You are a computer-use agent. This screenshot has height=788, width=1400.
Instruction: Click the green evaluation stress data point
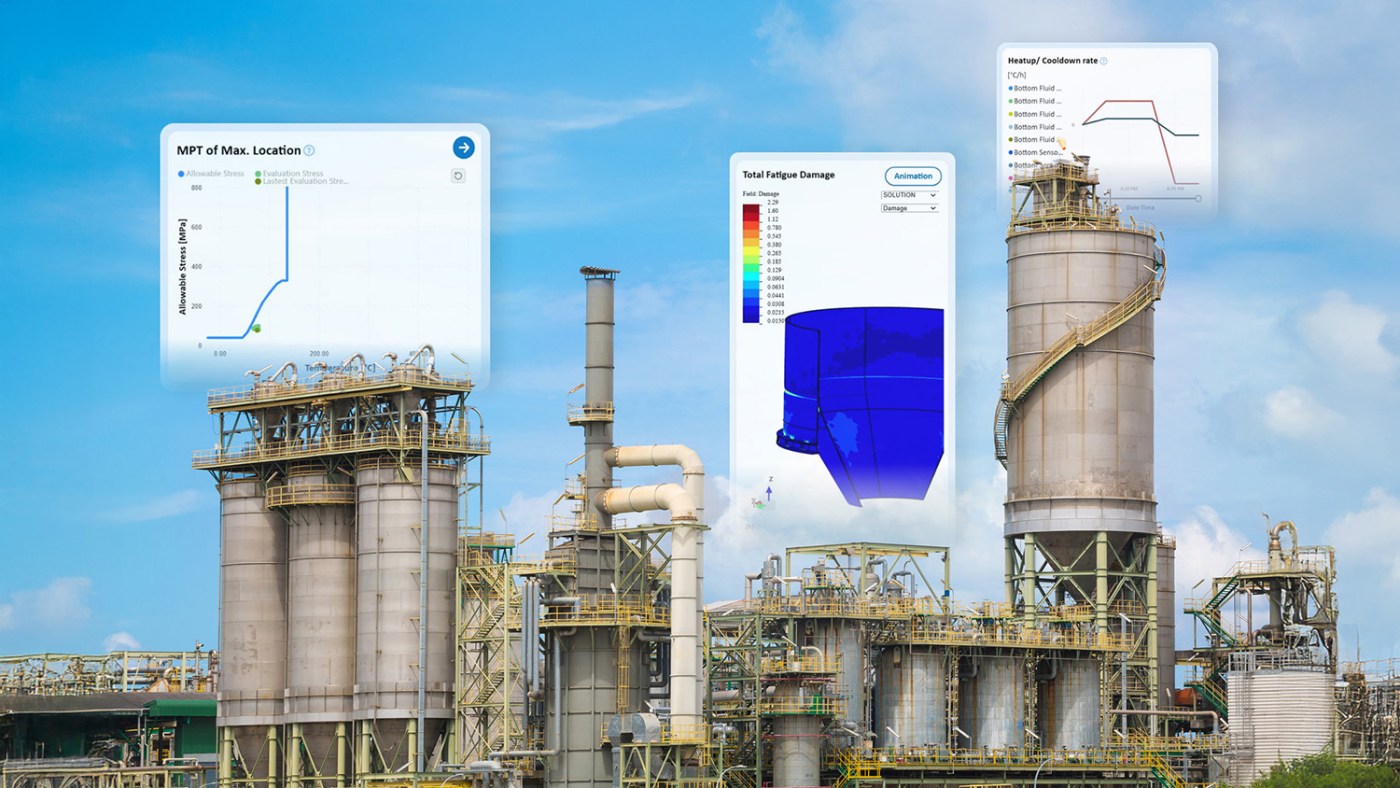[x=256, y=328]
